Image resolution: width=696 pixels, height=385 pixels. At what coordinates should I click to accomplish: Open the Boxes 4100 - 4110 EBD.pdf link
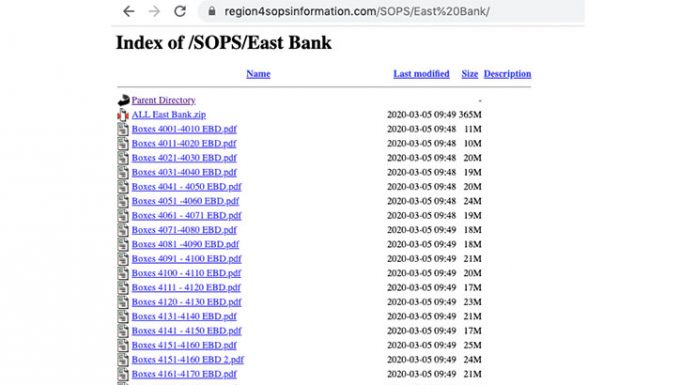pyautogui.click(x=186, y=273)
